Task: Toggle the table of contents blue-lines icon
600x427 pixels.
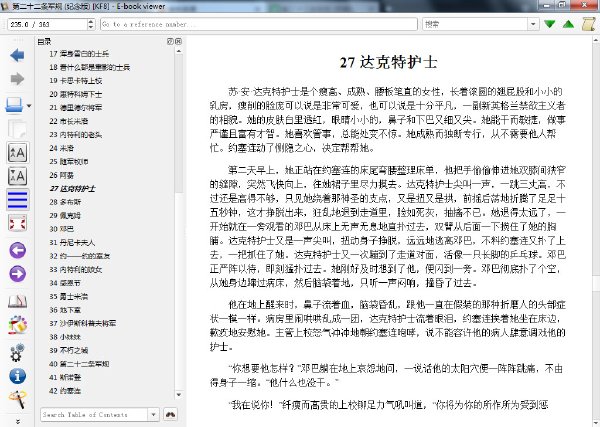Action: coord(17,200)
